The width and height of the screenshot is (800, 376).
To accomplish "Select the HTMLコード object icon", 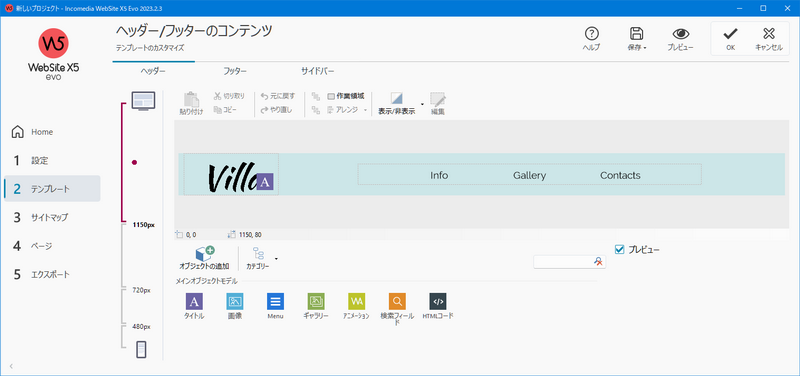I will pos(438,306).
